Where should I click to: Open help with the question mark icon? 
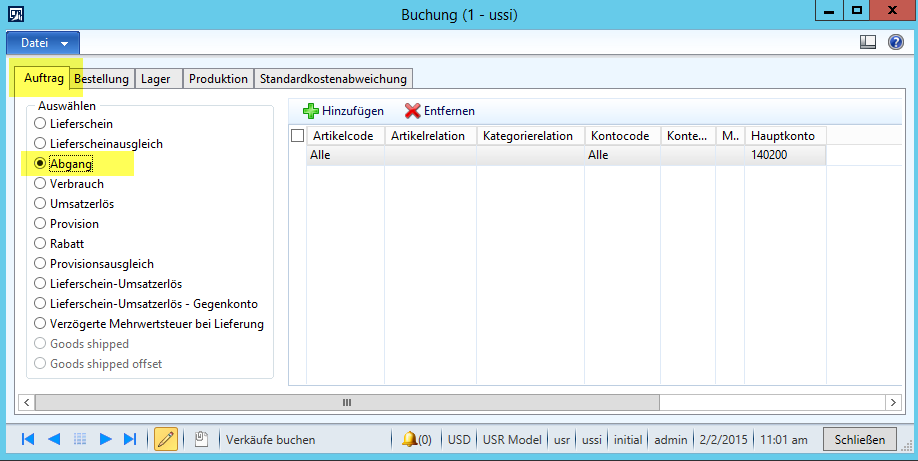tap(896, 43)
